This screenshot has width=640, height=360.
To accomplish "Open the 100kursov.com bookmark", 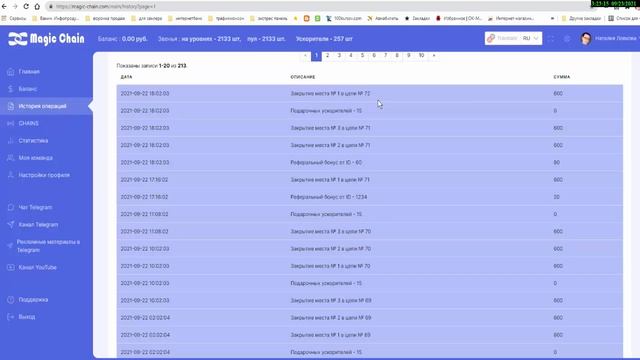I will pyautogui.click(x=344, y=18).
